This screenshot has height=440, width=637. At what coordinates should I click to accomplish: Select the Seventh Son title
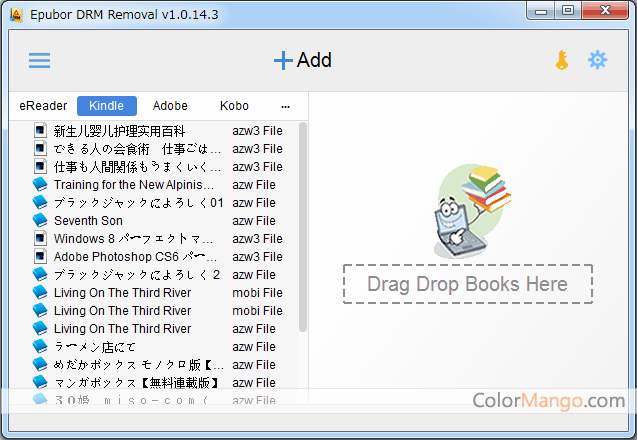[88, 221]
